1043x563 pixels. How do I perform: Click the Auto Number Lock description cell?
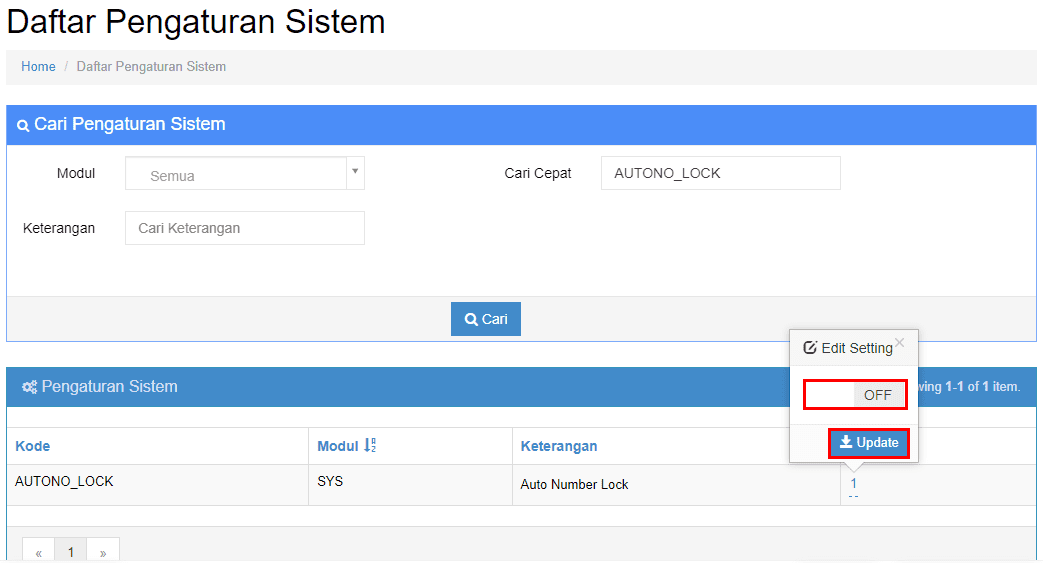574,484
